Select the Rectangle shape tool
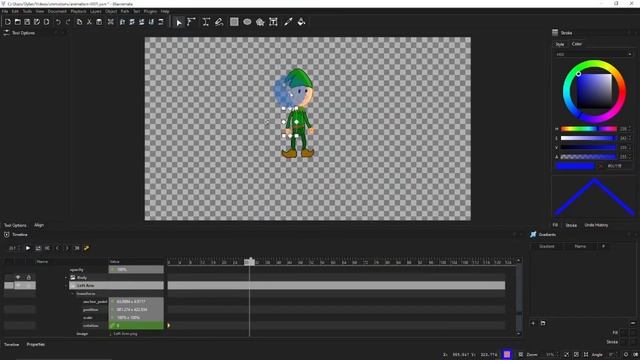The width and height of the screenshot is (640, 360). [234, 22]
